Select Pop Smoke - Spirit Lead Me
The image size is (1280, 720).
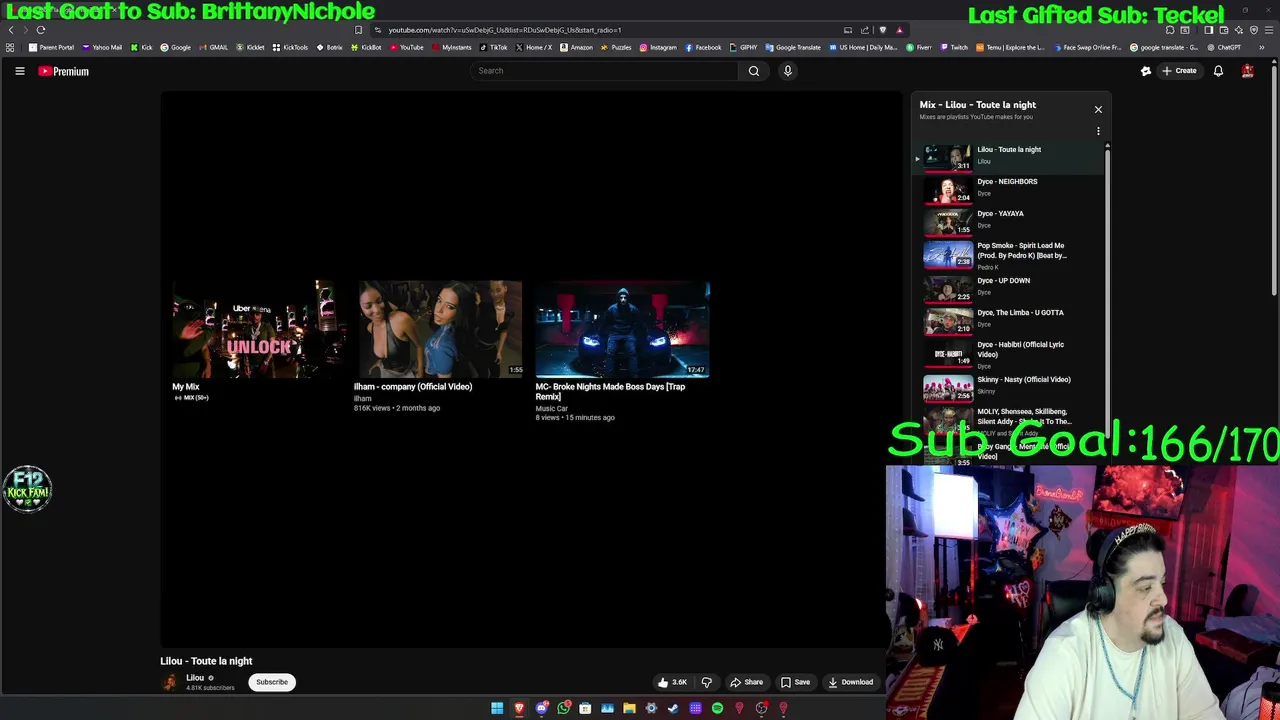[1010, 255]
